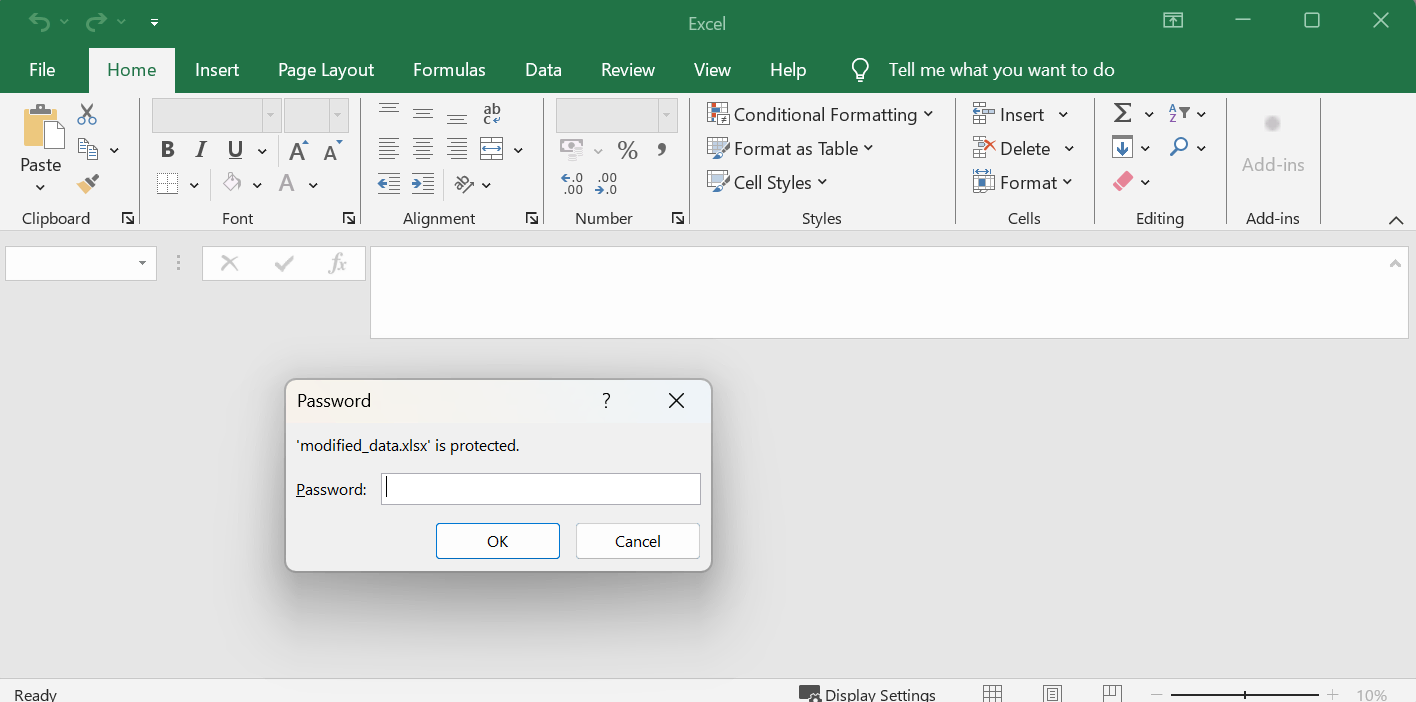Click the AutoSum sigma icon

point(1123,114)
